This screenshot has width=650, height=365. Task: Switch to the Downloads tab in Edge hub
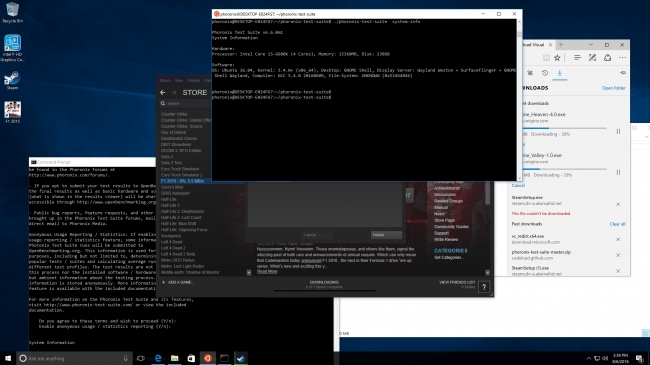560,73
